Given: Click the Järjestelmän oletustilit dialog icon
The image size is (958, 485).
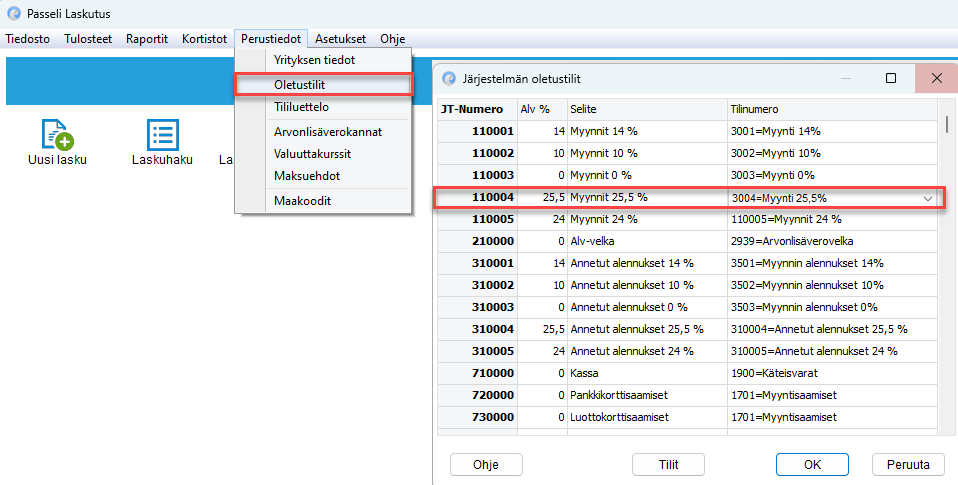Looking at the screenshot, I should (x=448, y=78).
